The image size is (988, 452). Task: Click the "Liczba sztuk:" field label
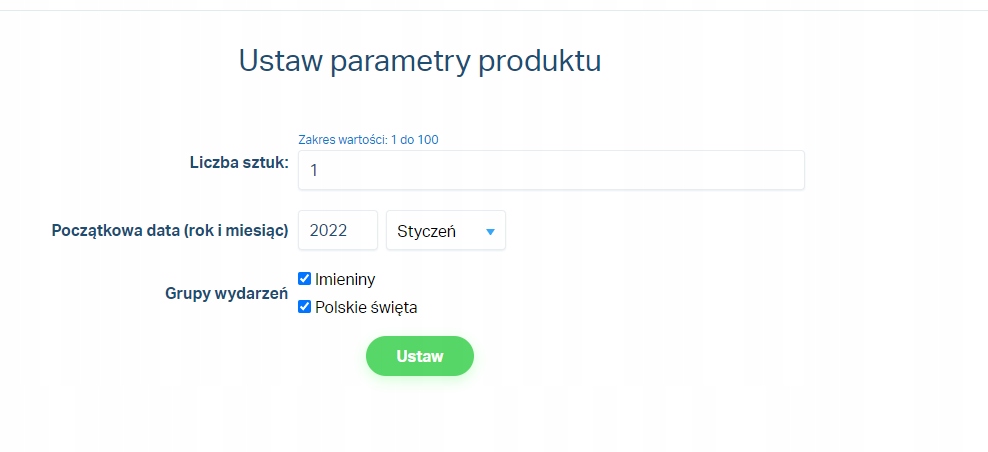(x=239, y=162)
